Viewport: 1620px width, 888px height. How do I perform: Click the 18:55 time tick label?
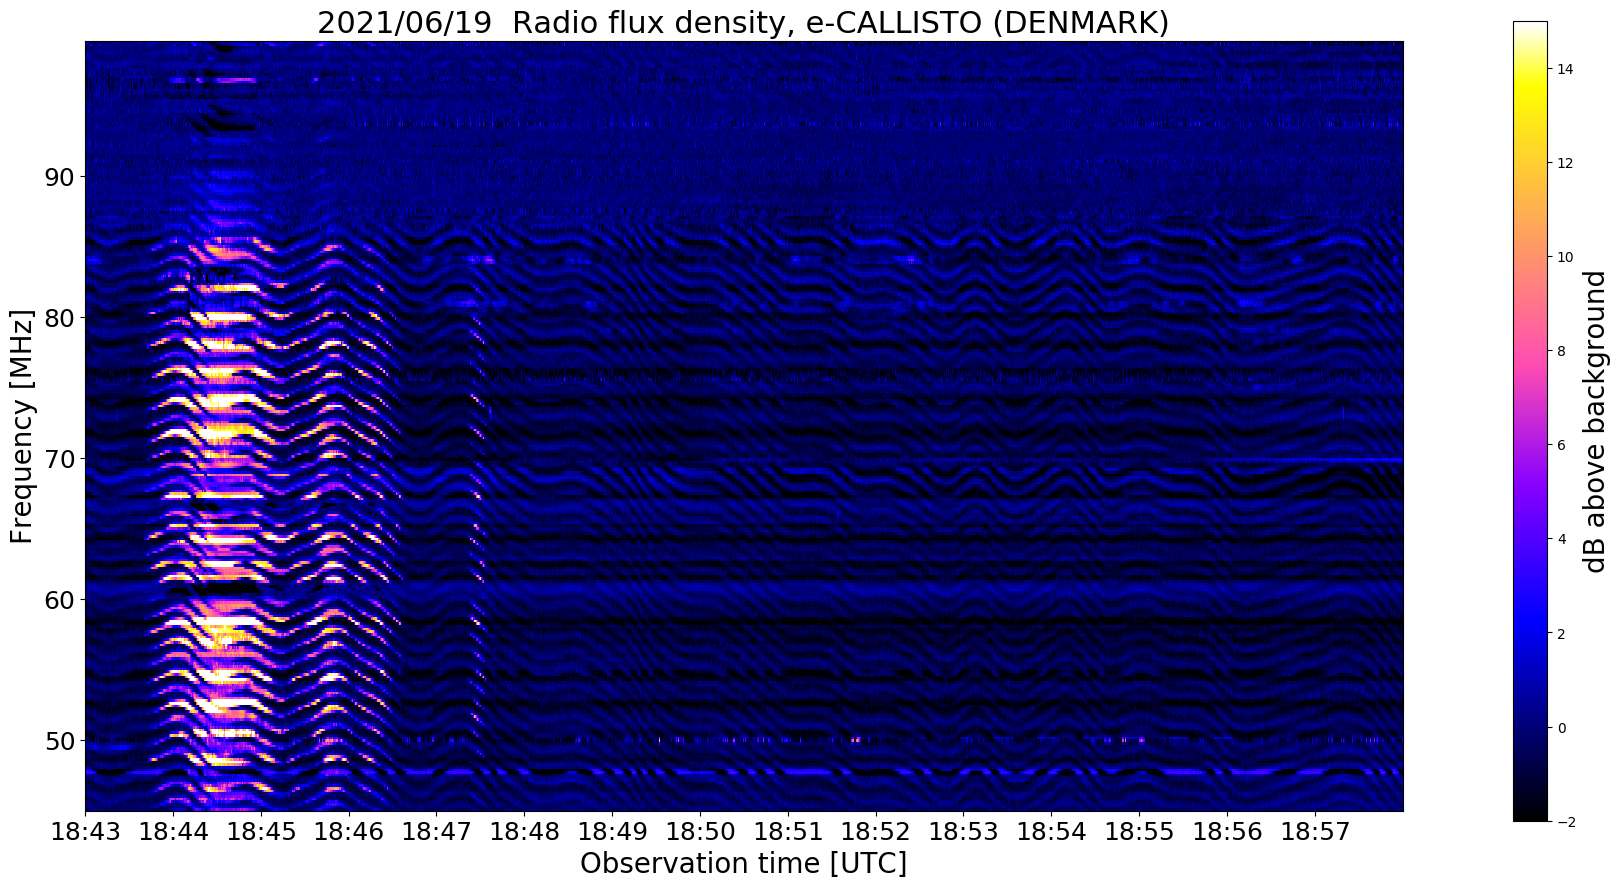[x=1139, y=831]
